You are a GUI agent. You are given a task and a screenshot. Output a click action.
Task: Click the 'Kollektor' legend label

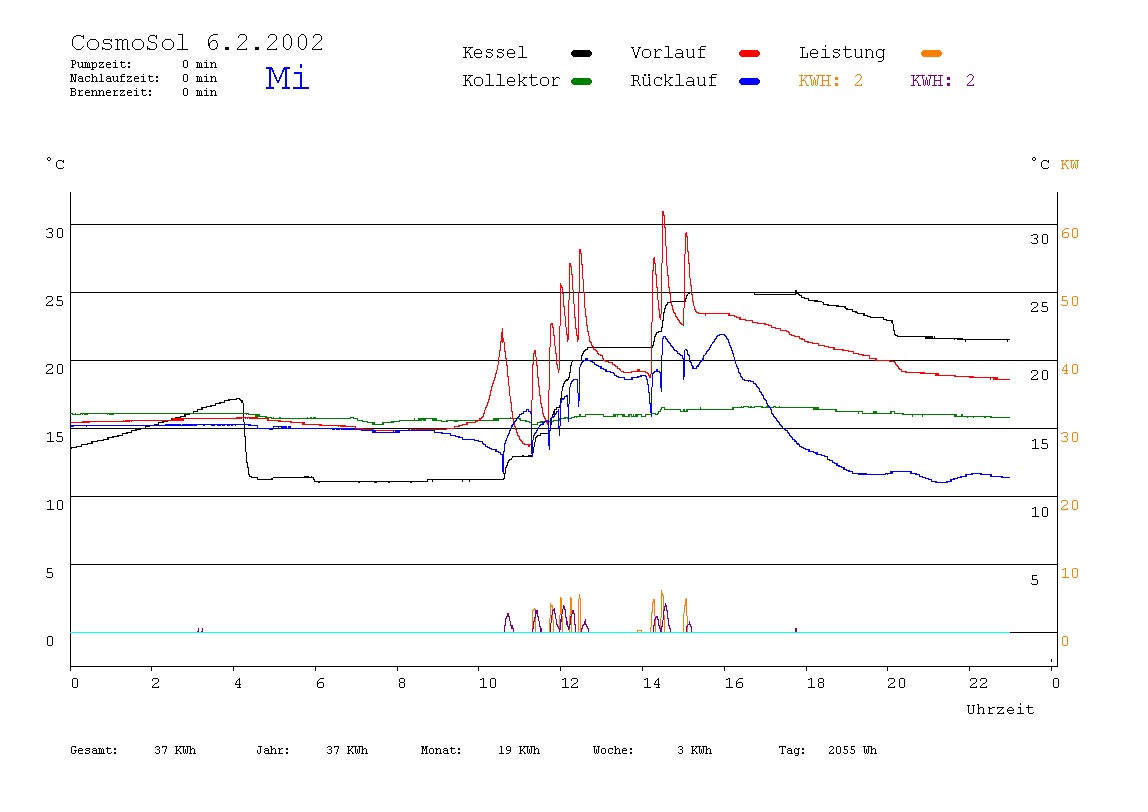[511, 81]
